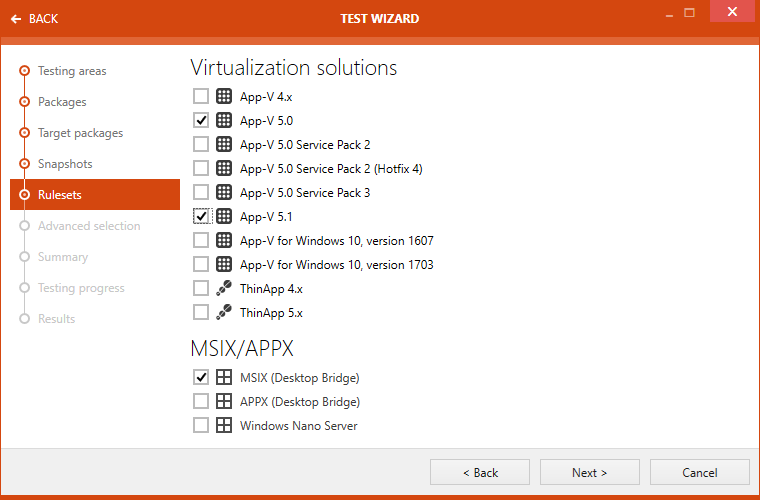
Task: Go to the Testing areas step
Action: point(71,71)
